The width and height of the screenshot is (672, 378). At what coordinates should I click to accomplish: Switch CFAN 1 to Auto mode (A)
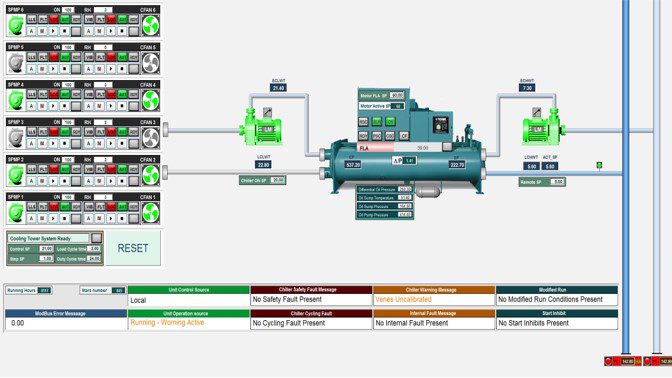89,218
